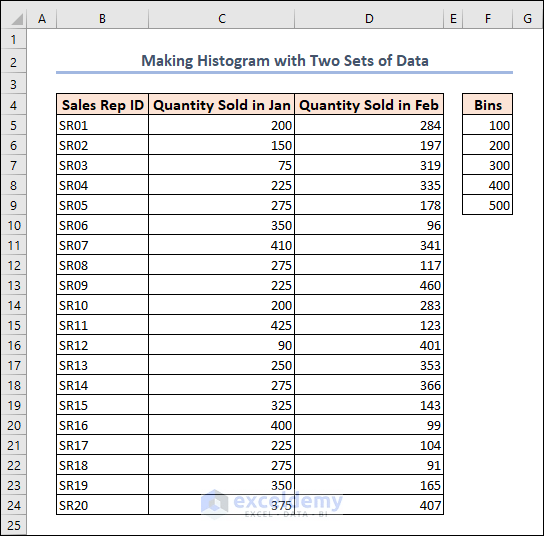This screenshot has height=536, width=544.
Task: Select cell containing SR12
Action: pos(102,345)
